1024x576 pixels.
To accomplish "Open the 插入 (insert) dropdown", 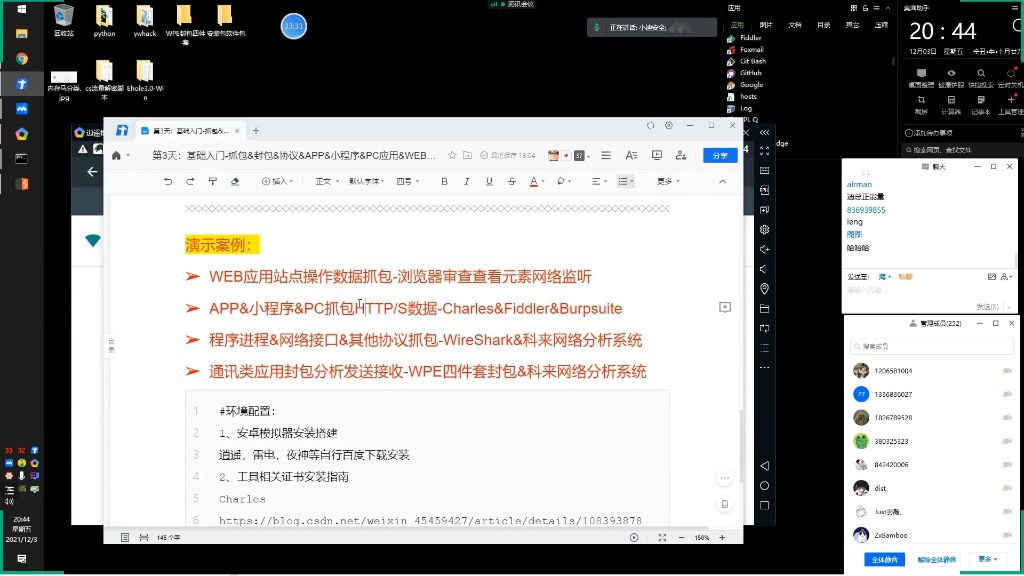I will pyautogui.click(x=278, y=182).
